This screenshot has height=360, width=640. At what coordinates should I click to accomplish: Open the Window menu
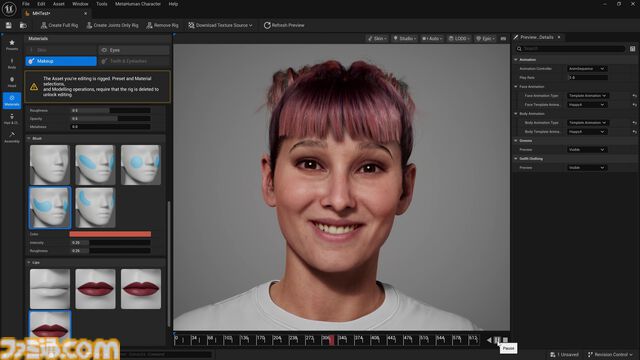pyautogui.click(x=80, y=4)
